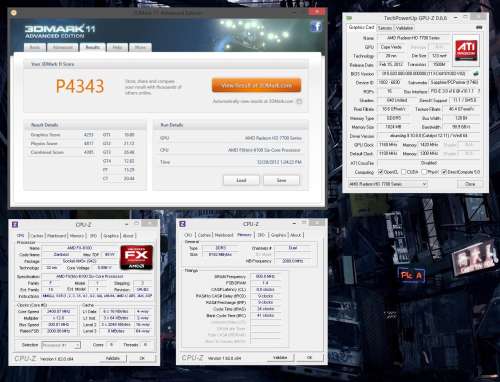
Task: Select the Results tab in 3DMark 11
Action: coord(93,47)
